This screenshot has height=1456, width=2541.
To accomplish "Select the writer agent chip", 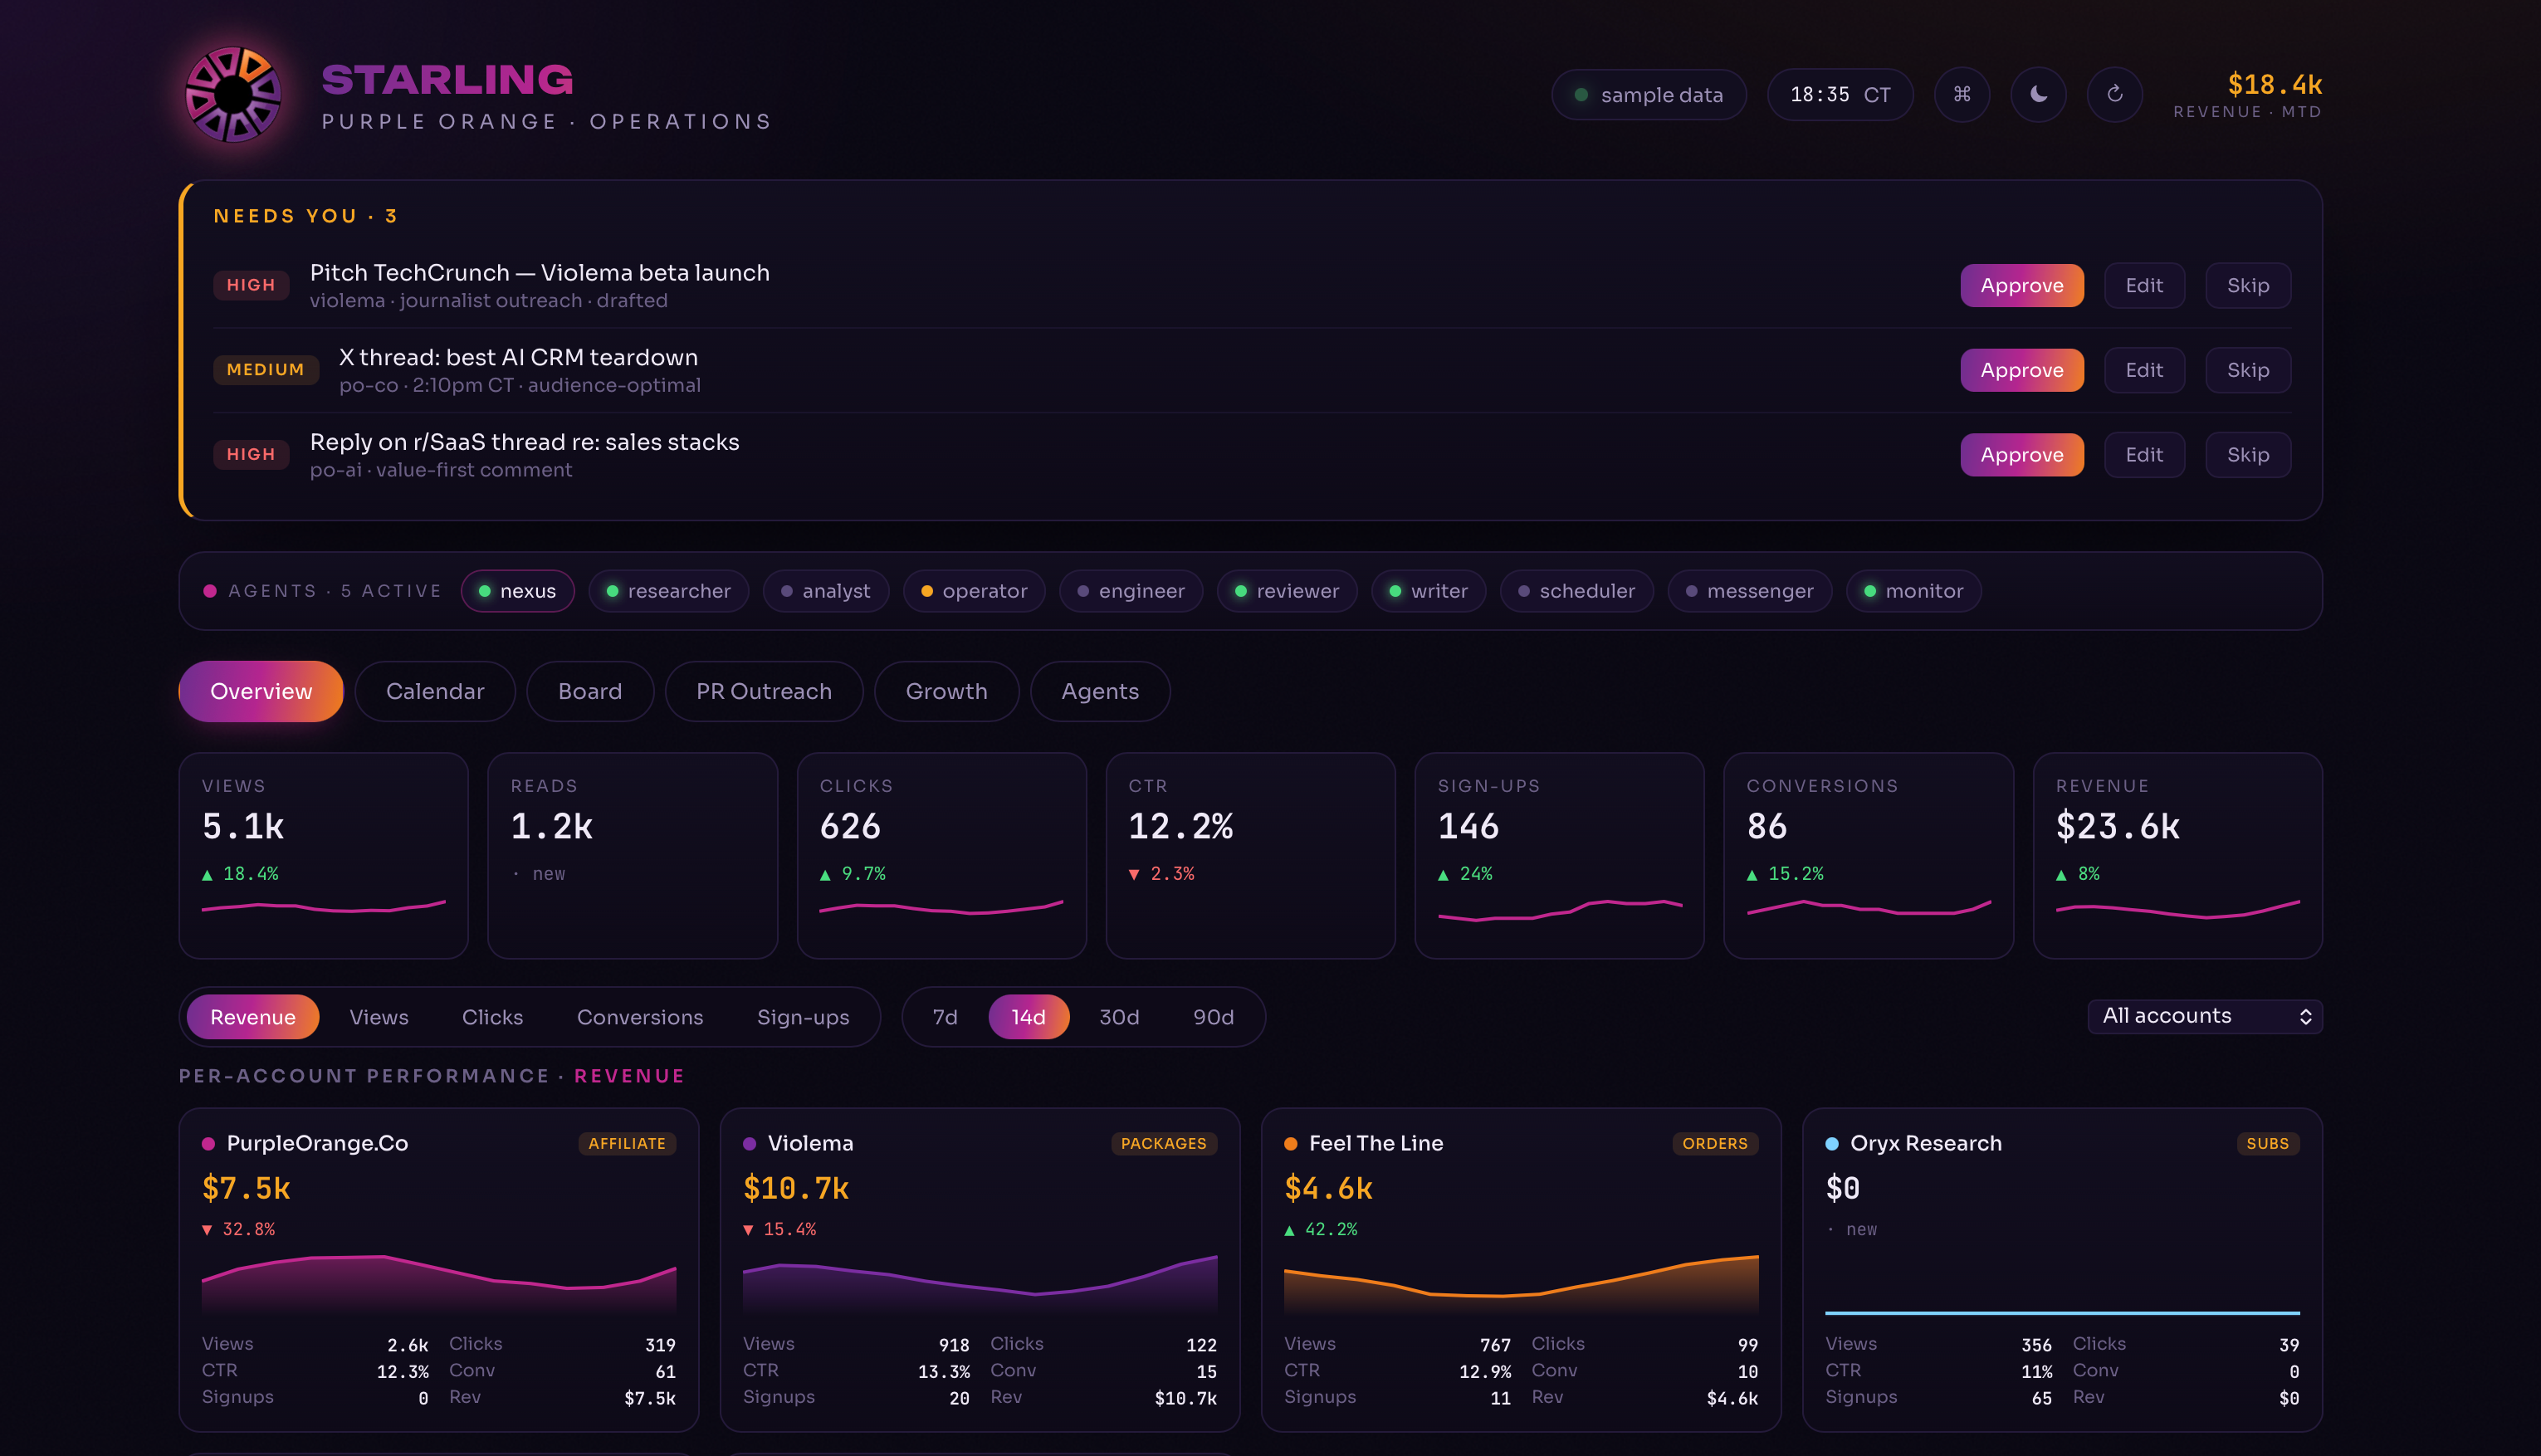I will [x=1428, y=591].
